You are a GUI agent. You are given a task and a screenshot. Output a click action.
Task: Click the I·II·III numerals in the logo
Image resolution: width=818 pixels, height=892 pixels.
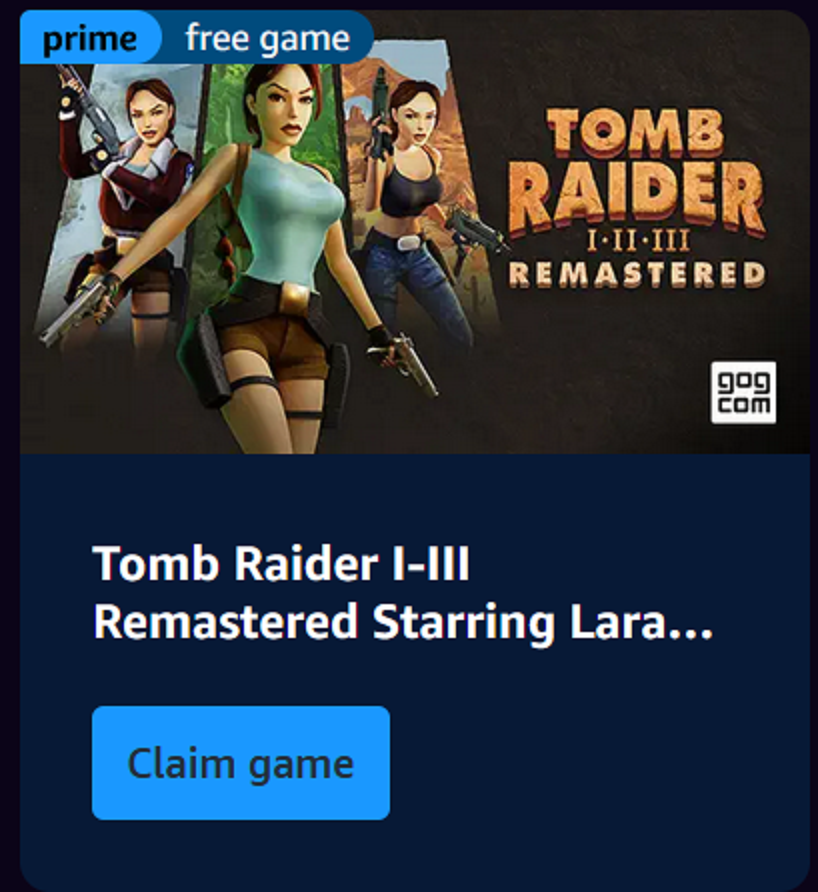638,240
